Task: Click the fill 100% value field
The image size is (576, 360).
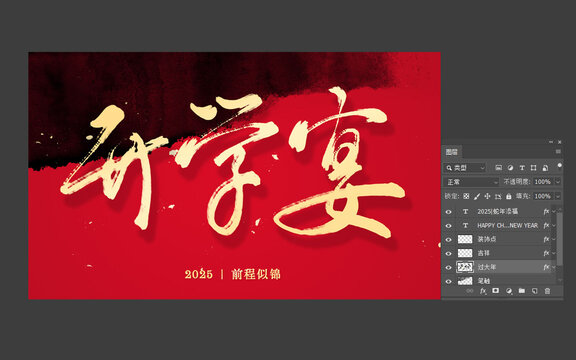Action: [543, 196]
